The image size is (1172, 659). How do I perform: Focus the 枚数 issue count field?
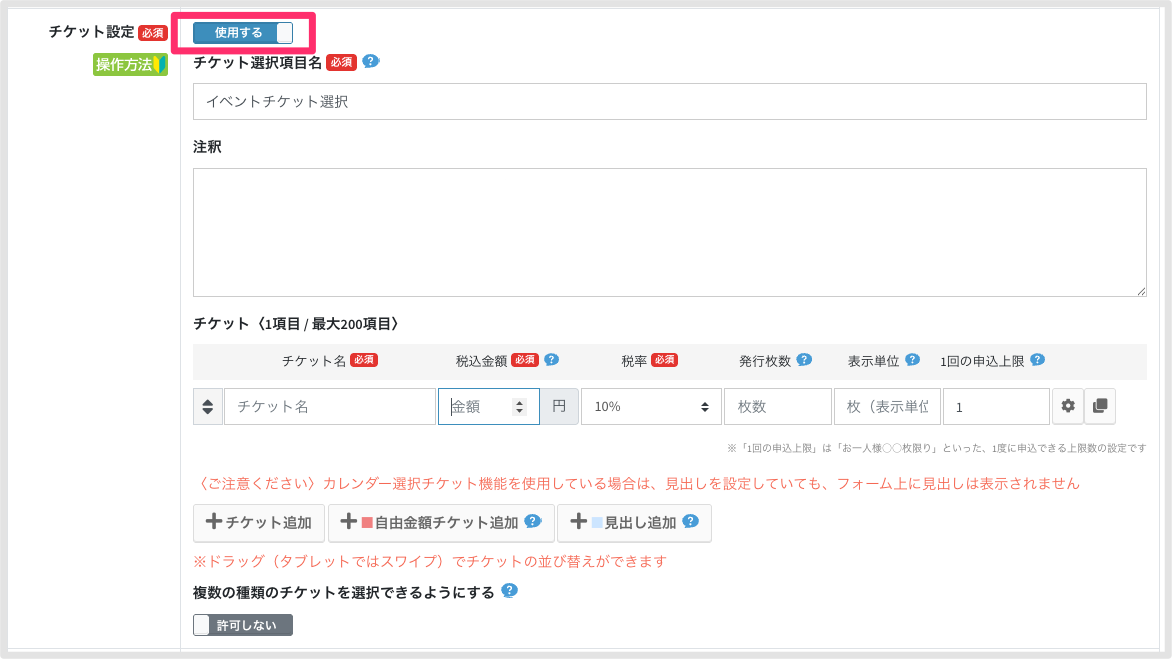(777, 406)
